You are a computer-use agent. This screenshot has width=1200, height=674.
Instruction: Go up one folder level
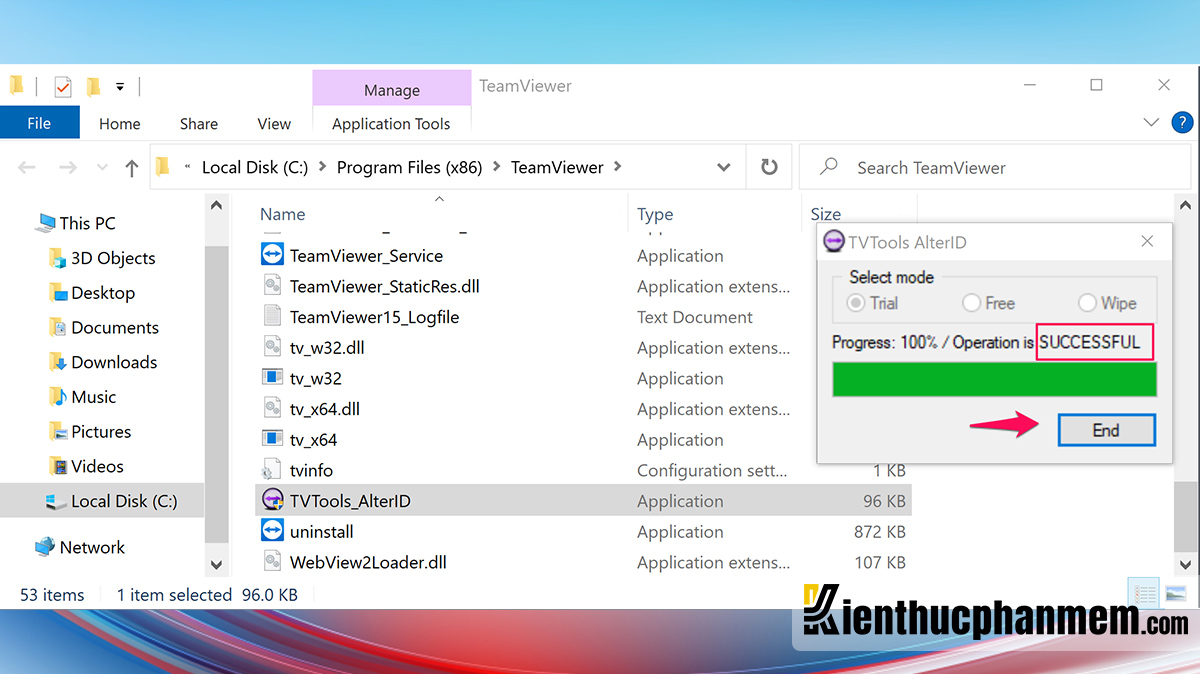coord(131,168)
